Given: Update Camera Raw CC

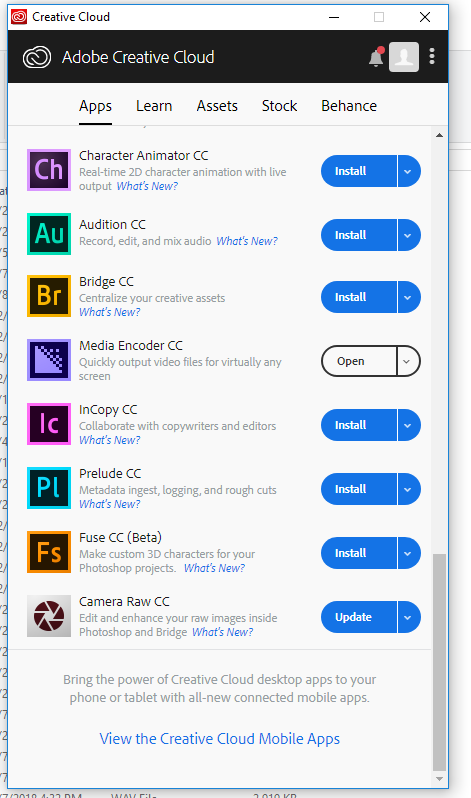Looking at the screenshot, I should click(x=358, y=617).
